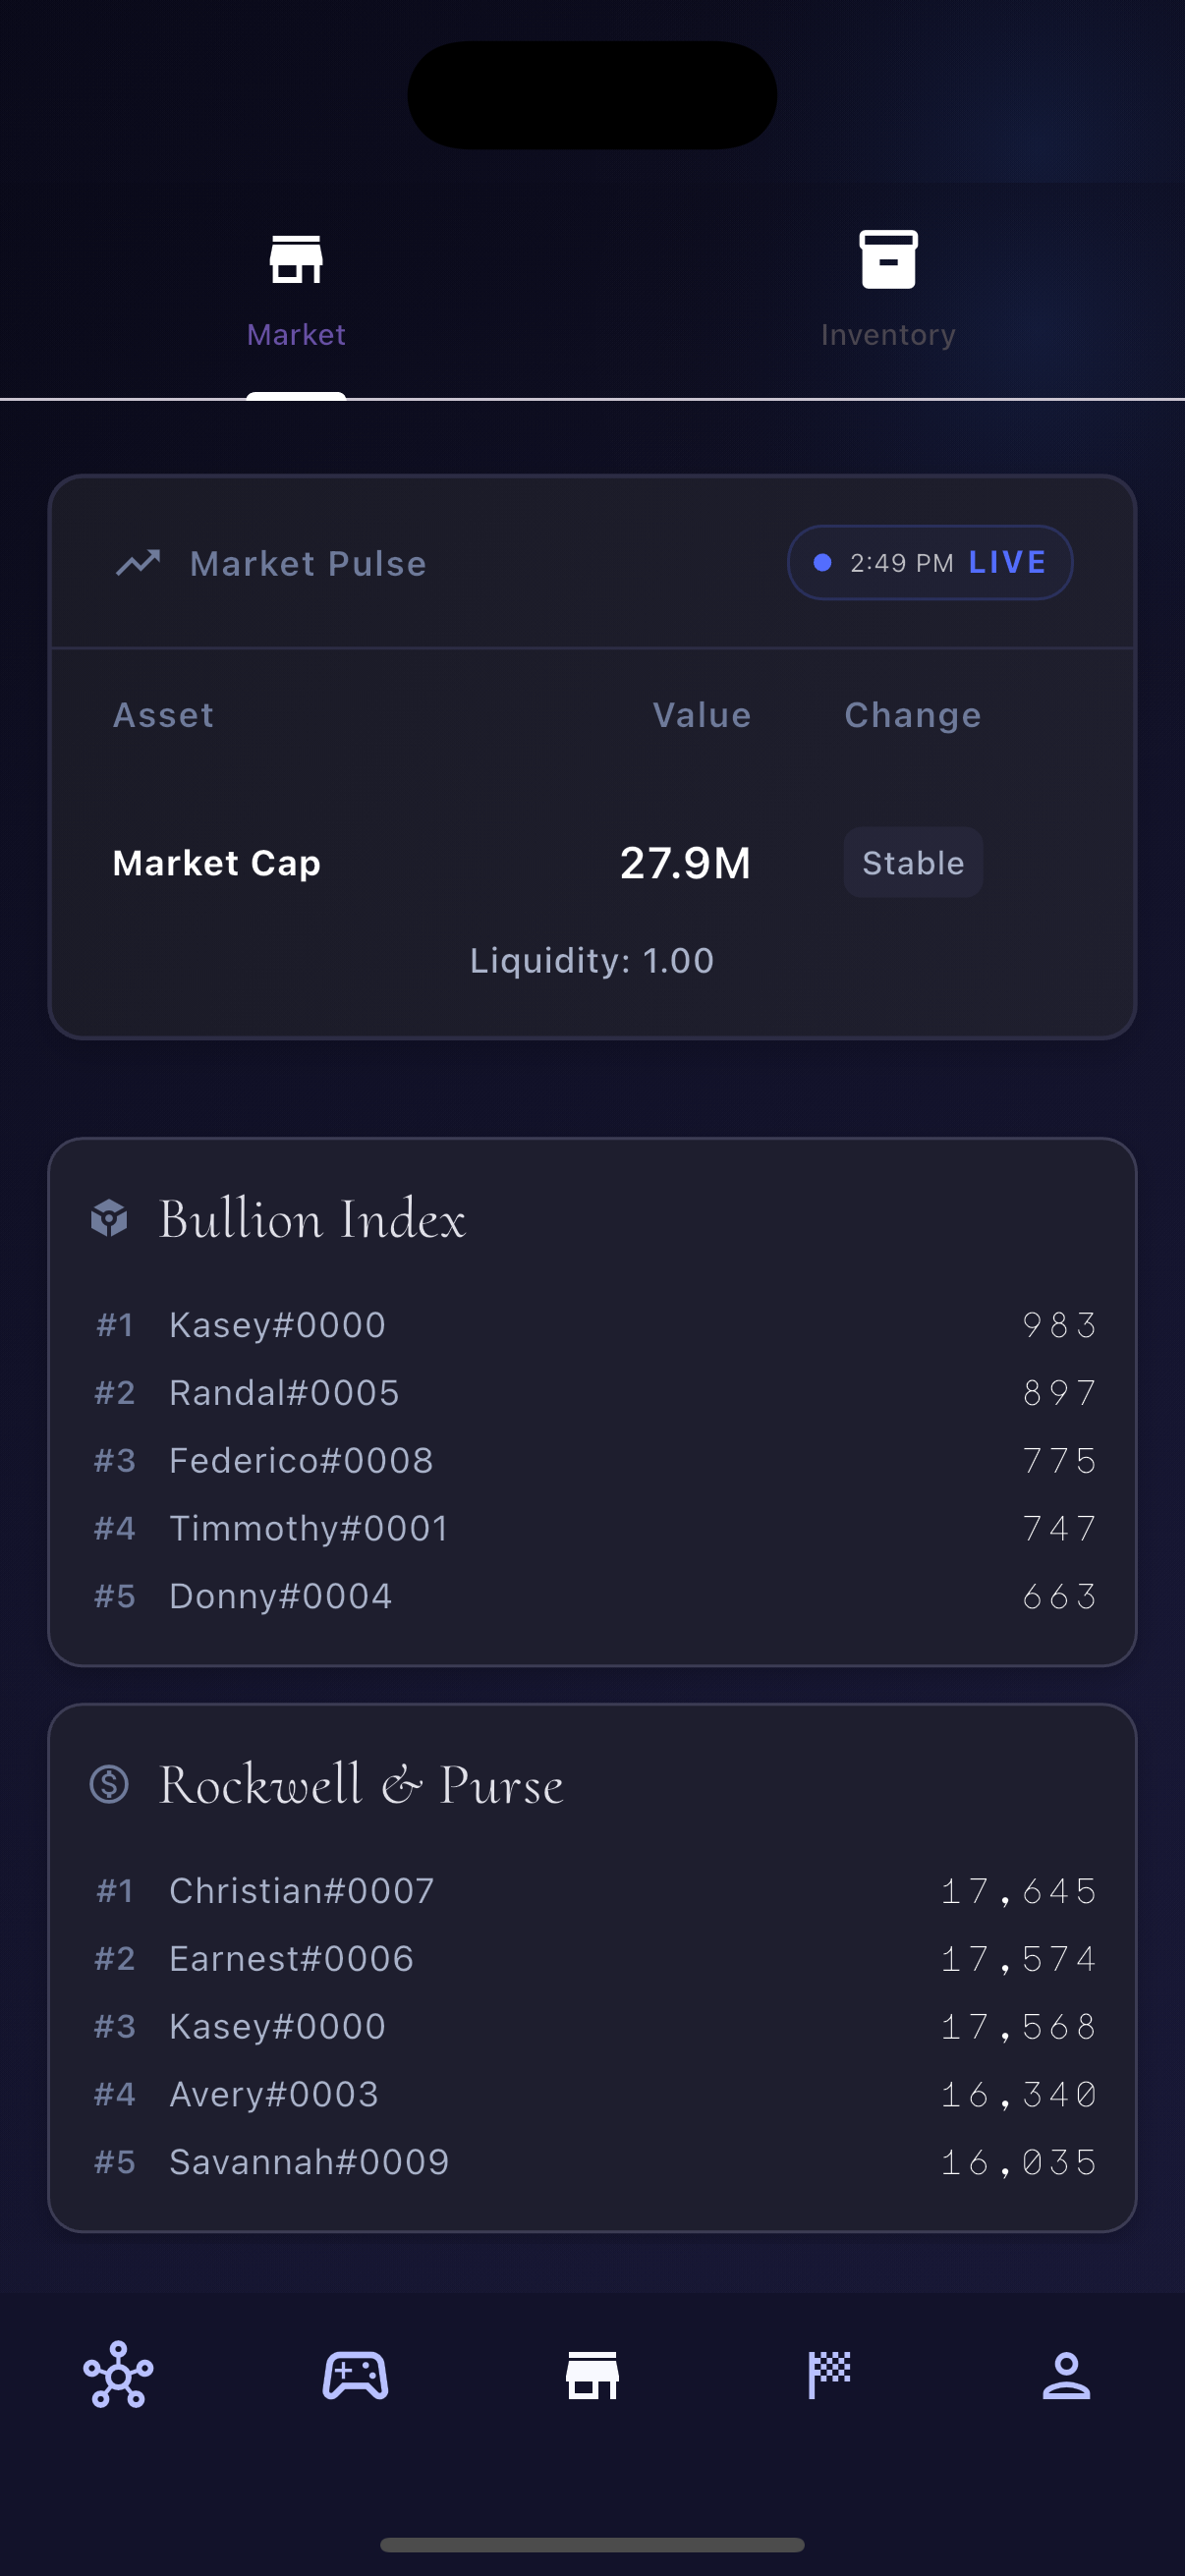1185x2576 pixels.
Task: Tap the Liquidity: 1.00 label
Action: [x=592, y=960]
